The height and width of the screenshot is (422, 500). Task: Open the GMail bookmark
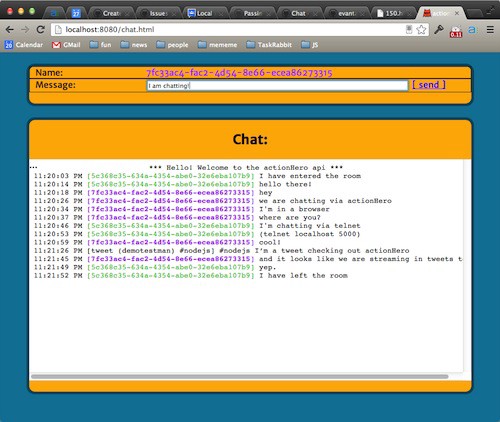point(66,45)
